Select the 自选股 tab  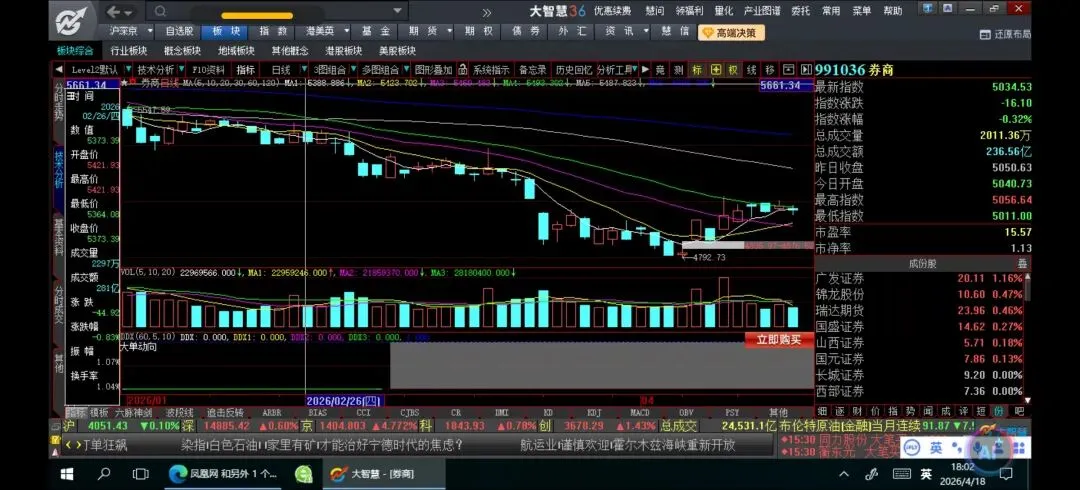click(x=179, y=32)
